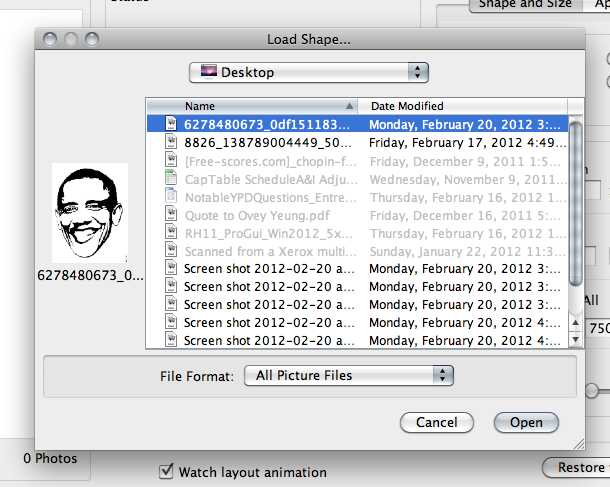Click spreadsheet icon beside CapTable ScheduleA&I
Image resolution: width=610 pixels, height=487 pixels.
click(171, 178)
